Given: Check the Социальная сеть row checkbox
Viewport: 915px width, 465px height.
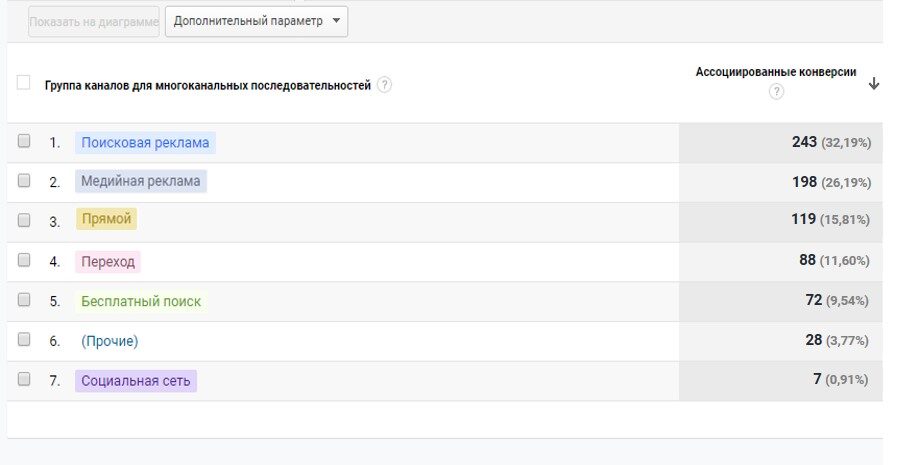Looking at the screenshot, I should tap(24, 380).
